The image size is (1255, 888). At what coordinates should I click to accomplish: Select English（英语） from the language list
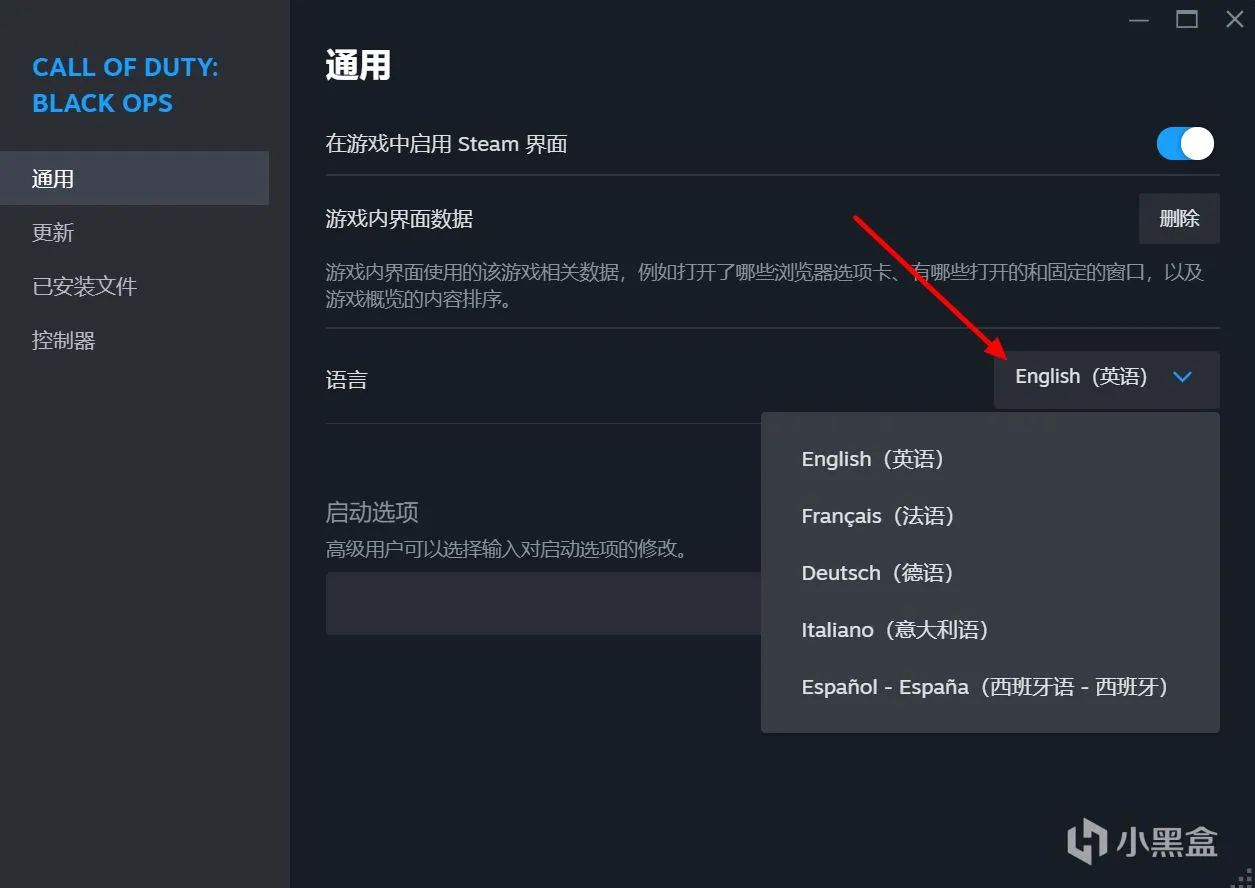990,459
